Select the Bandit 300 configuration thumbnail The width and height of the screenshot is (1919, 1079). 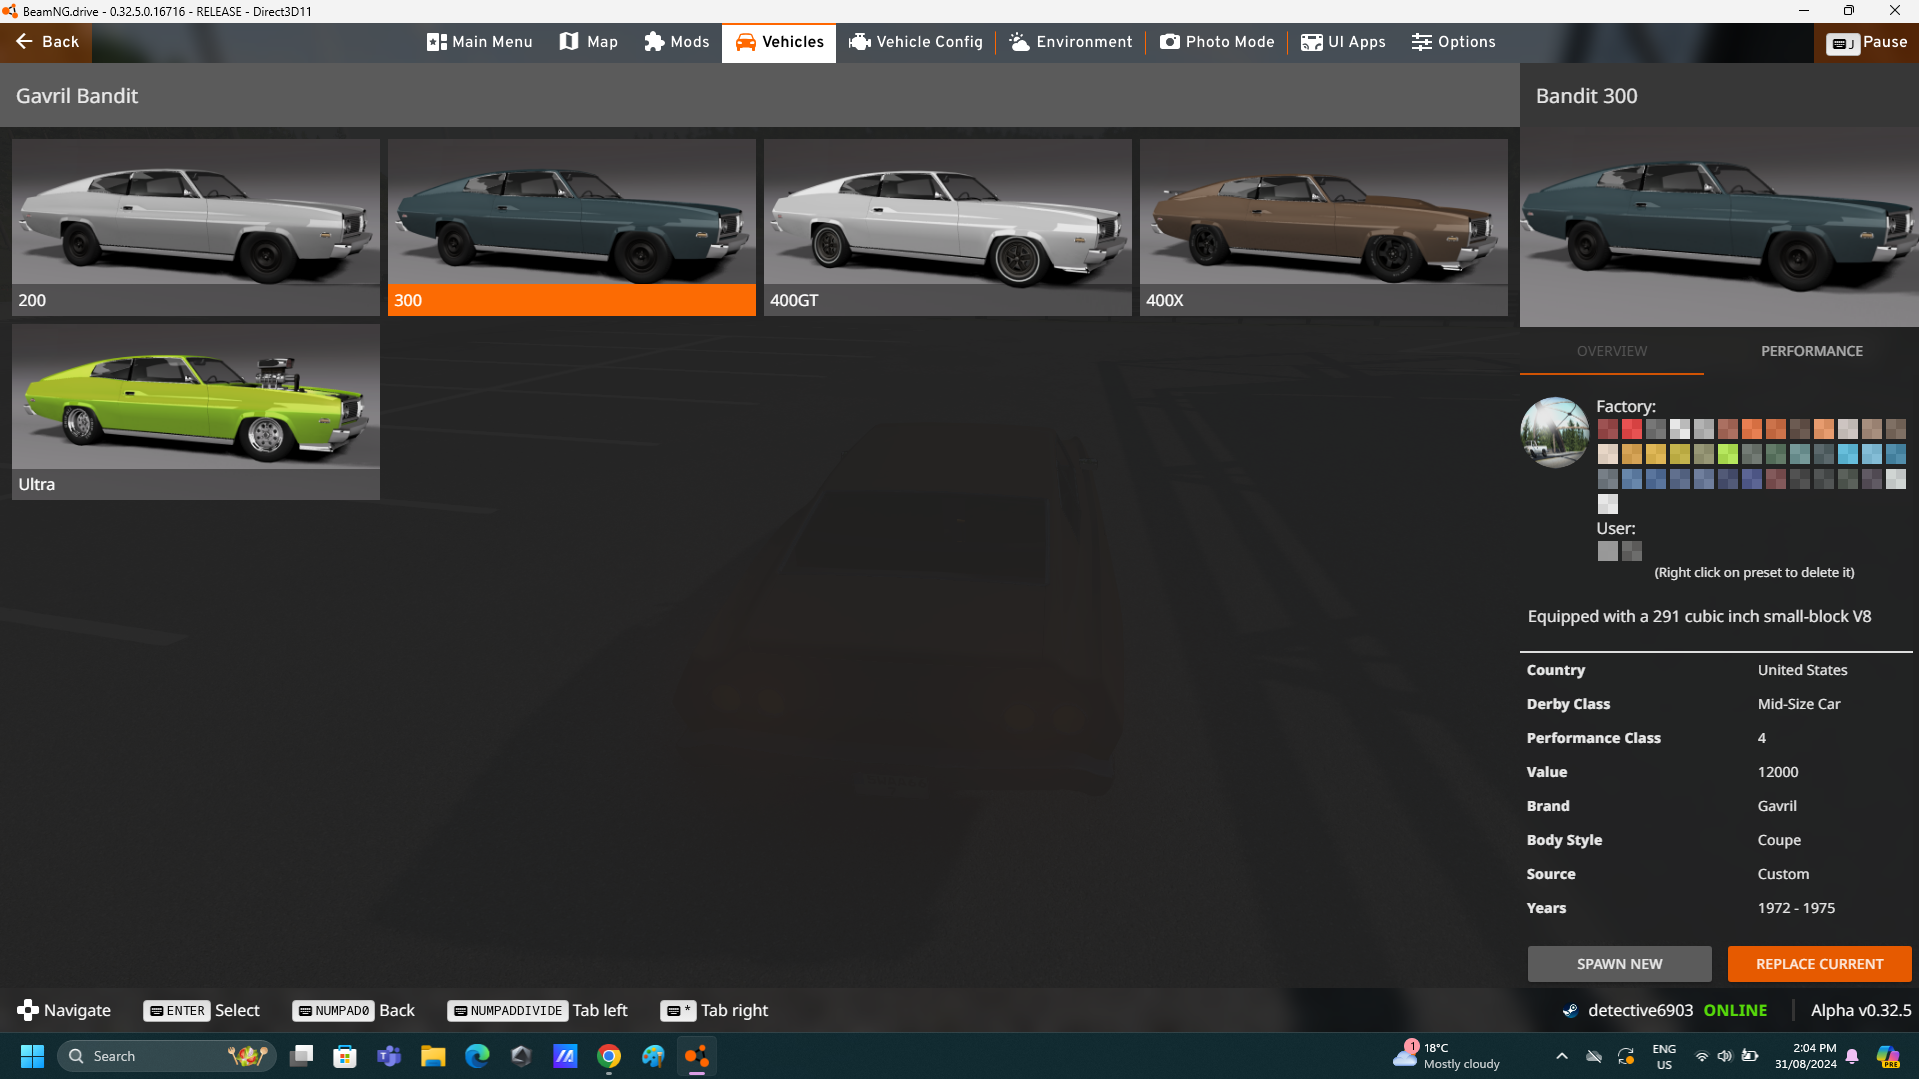point(572,227)
